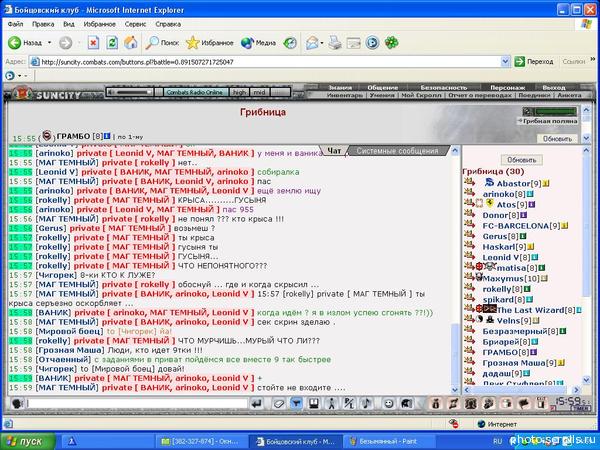Go back with the Назад button
This screenshot has height=450, width=600.
point(25,42)
